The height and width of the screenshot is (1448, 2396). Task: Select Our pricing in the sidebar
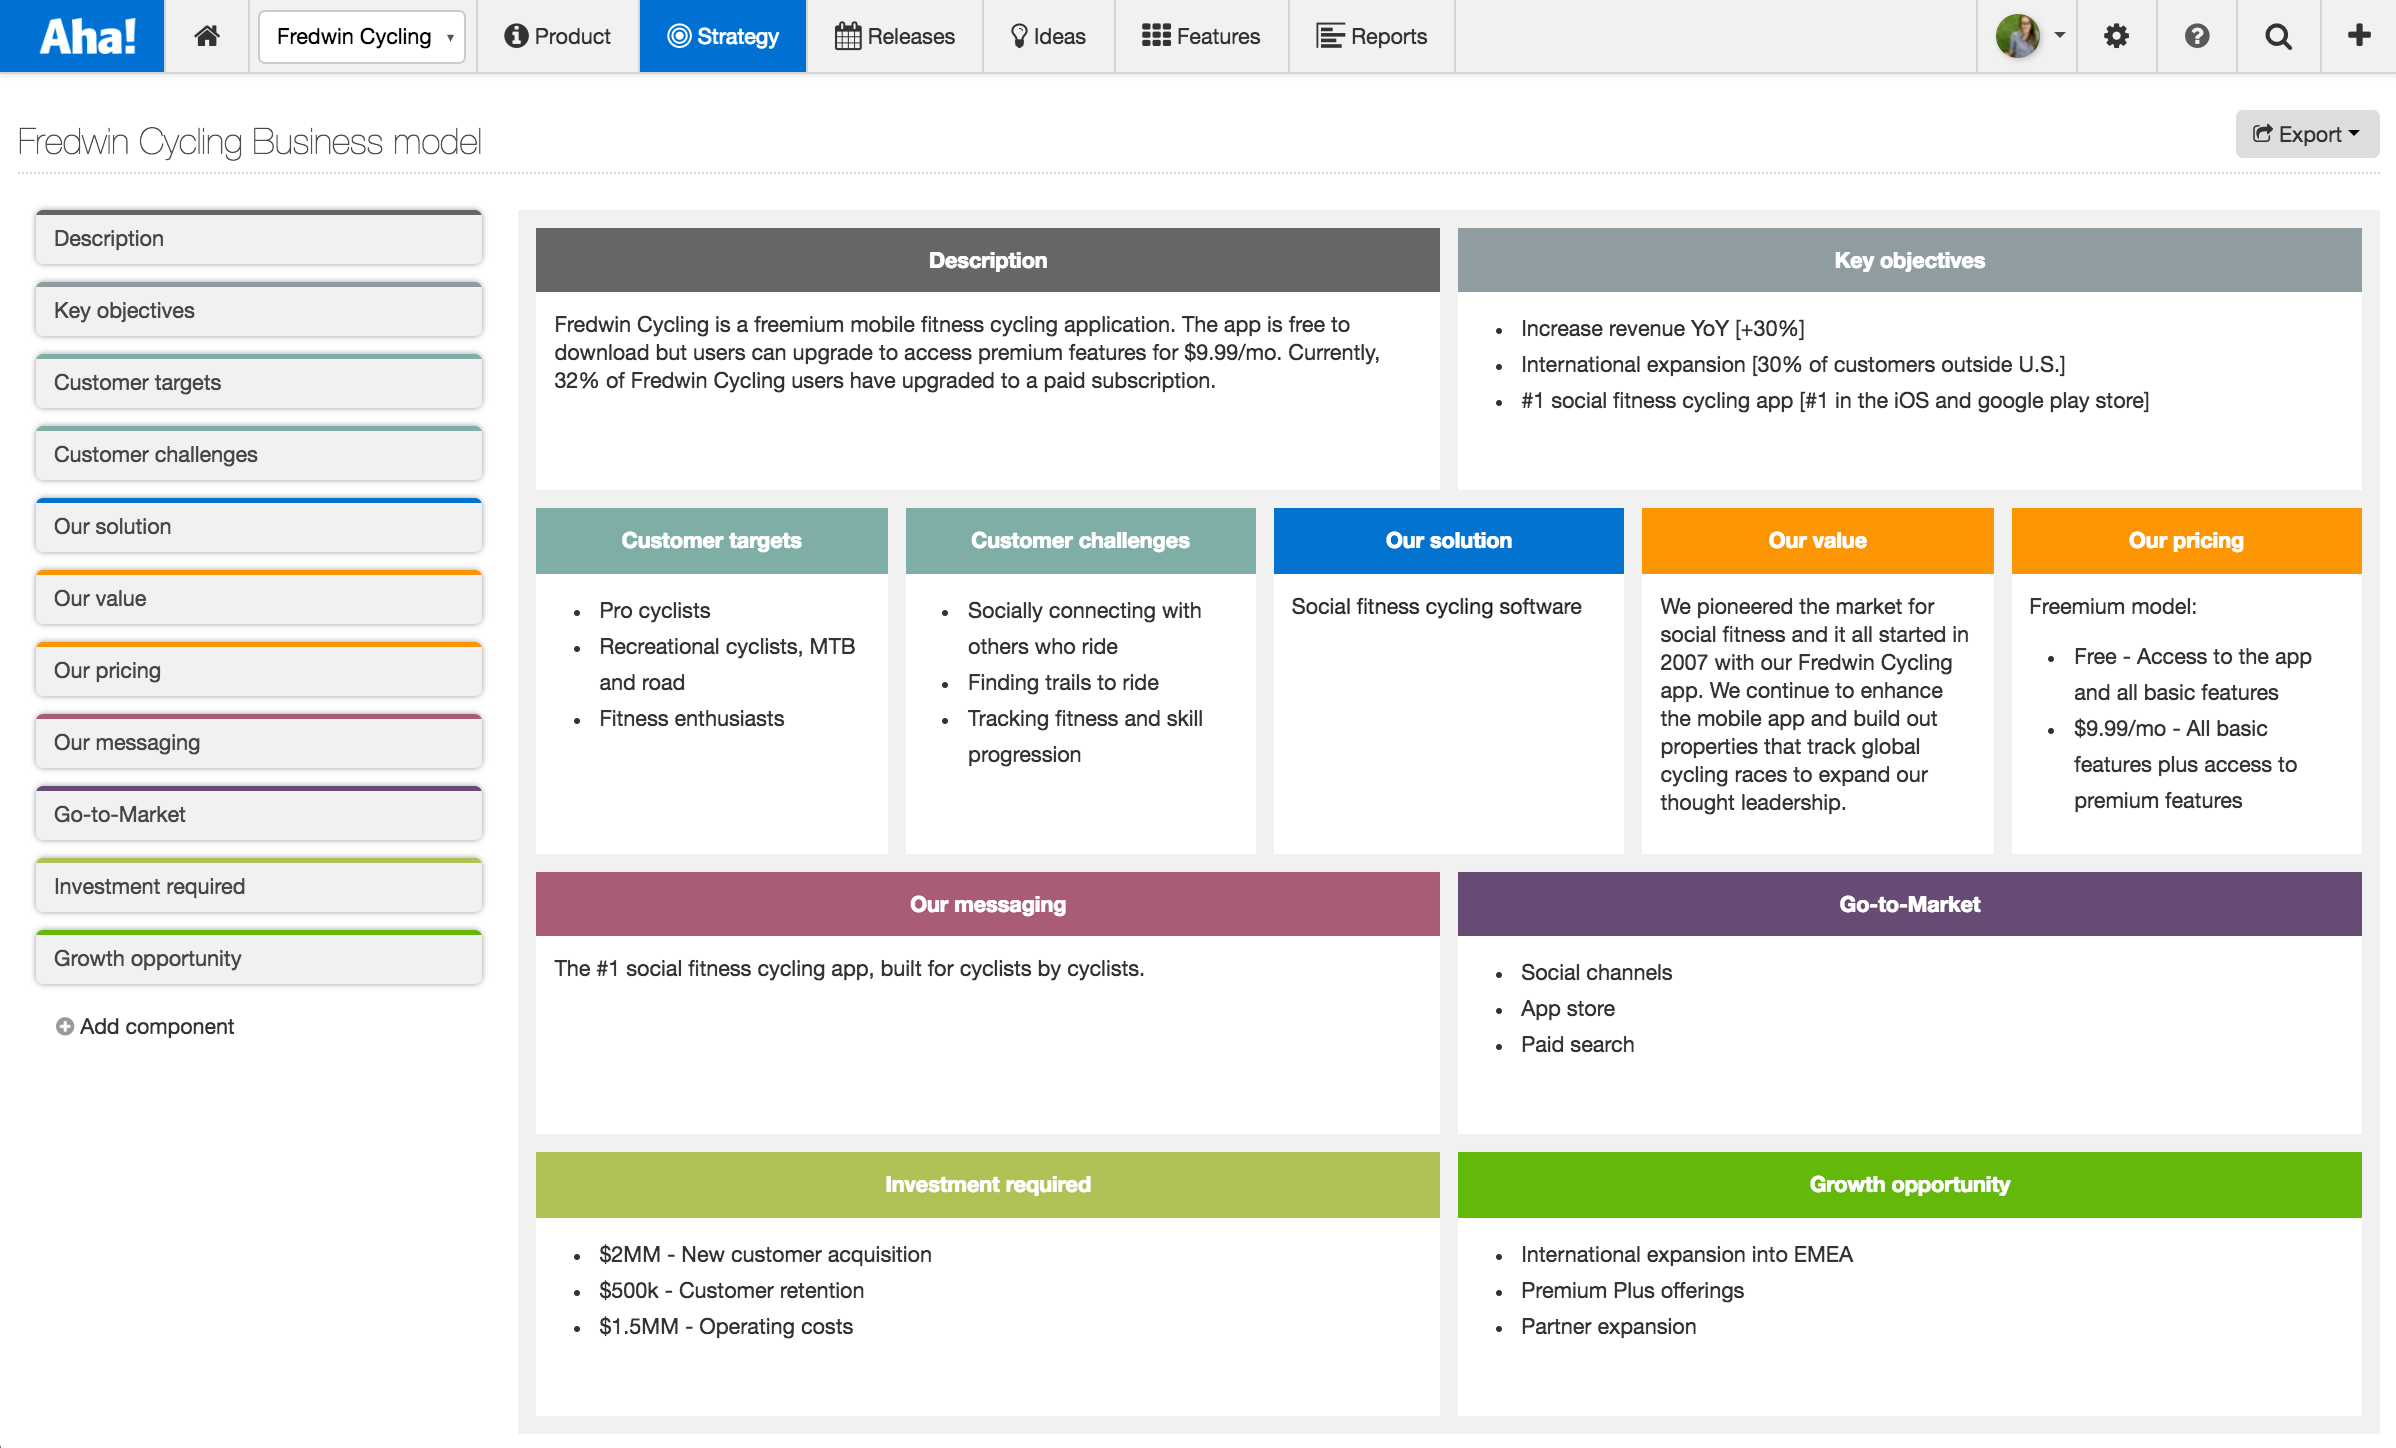[x=259, y=670]
